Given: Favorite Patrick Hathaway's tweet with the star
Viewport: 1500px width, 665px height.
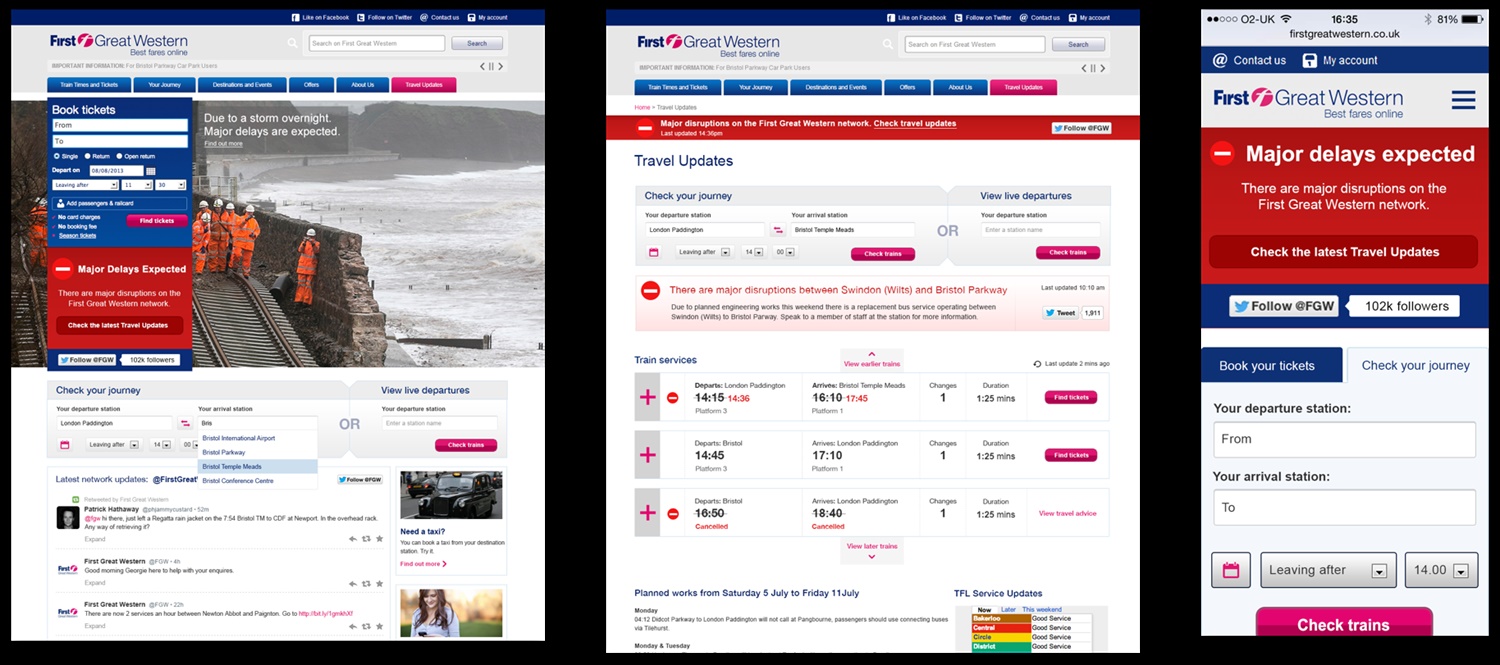Looking at the screenshot, I should click(379, 538).
